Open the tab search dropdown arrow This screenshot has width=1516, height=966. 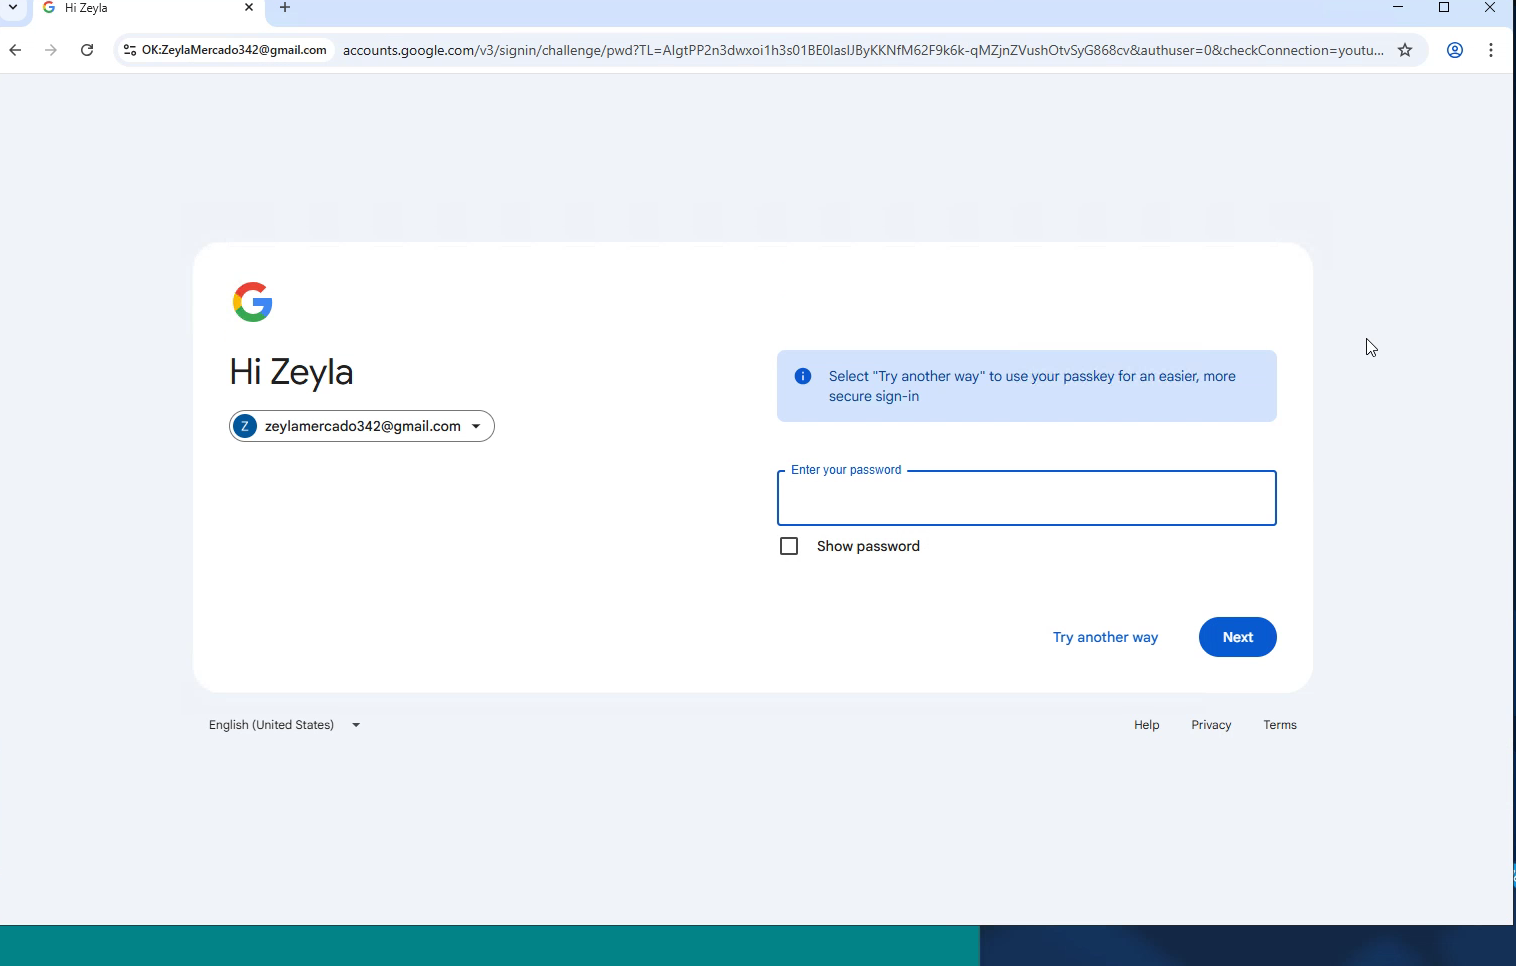click(13, 8)
